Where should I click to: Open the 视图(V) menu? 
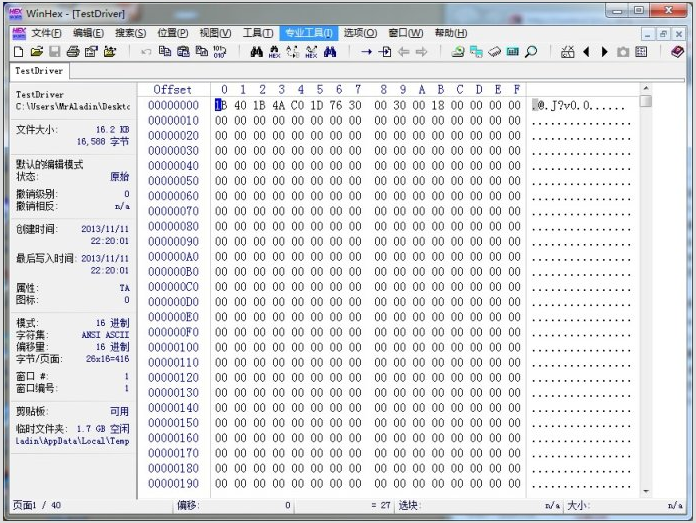(215, 33)
